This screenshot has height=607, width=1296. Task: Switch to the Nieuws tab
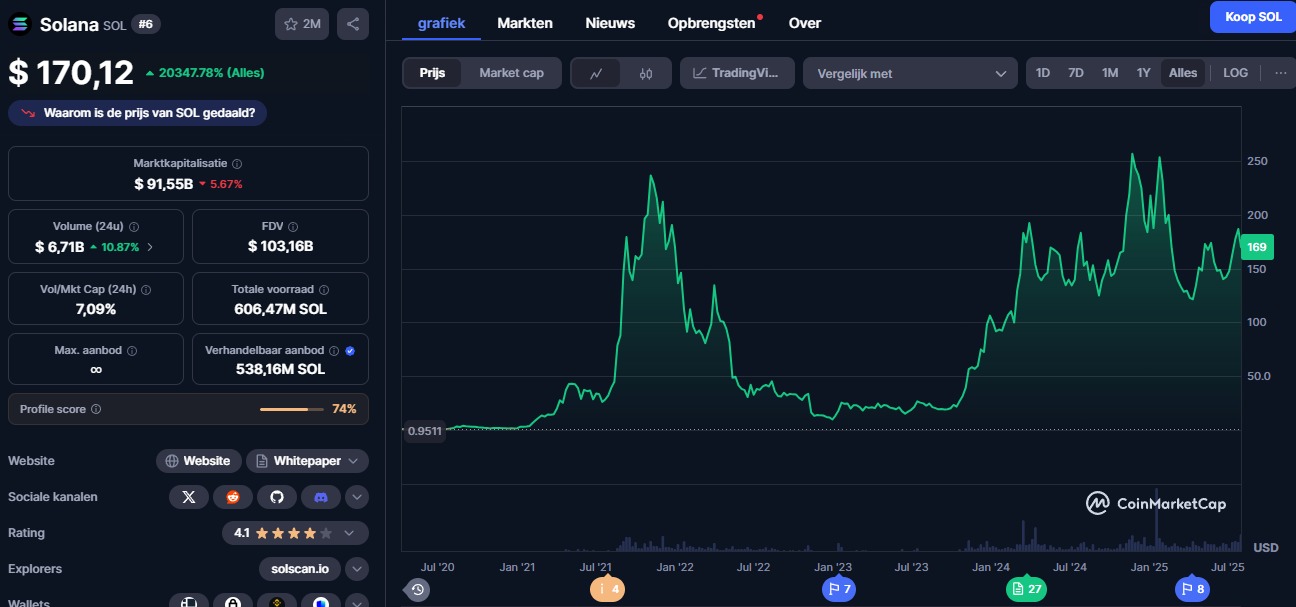610,23
